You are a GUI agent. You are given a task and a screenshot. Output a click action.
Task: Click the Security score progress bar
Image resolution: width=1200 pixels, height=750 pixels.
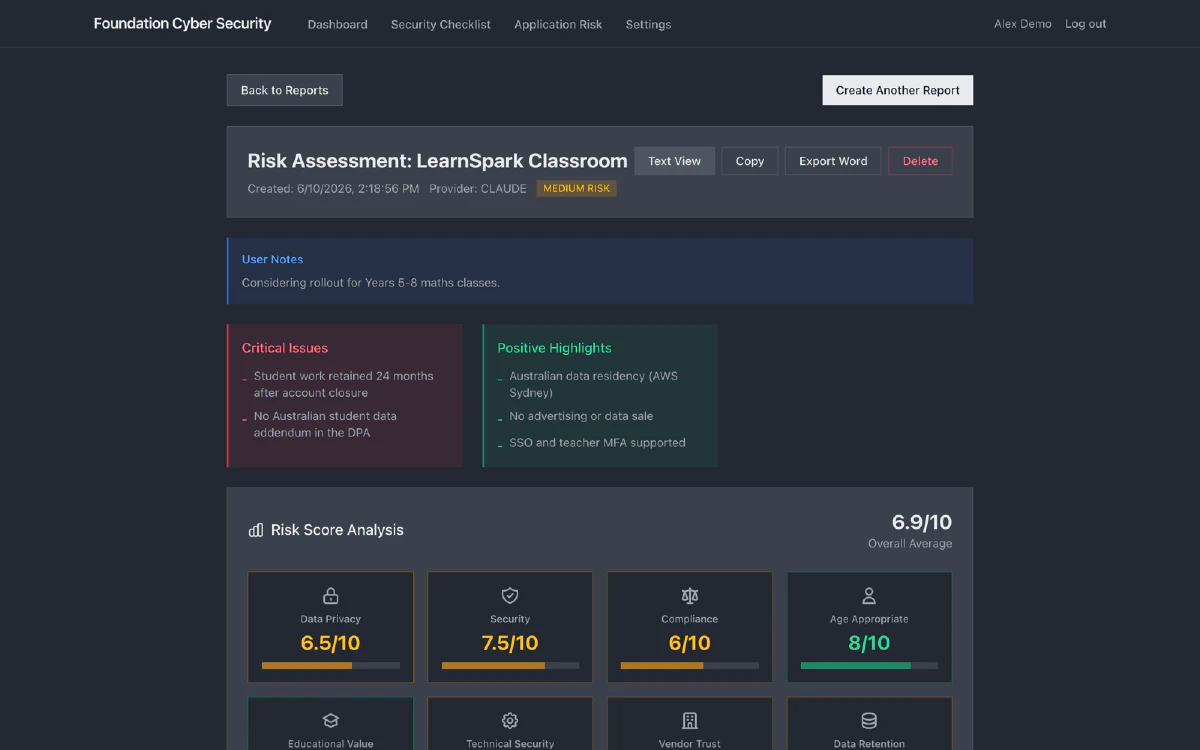(510, 665)
